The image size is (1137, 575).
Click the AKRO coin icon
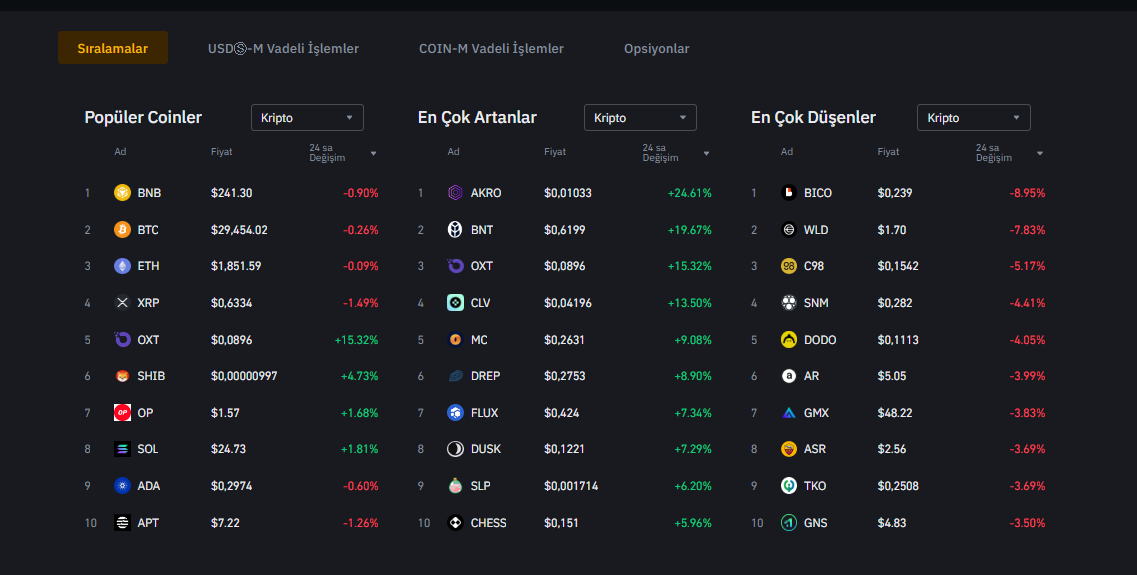455,193
